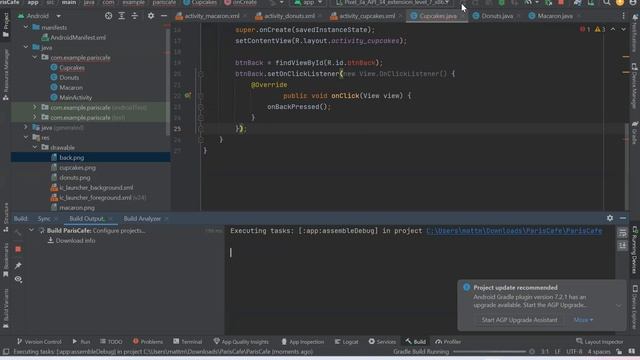
Task: Open editor tabs more options menu
Action: coord(623,16)
